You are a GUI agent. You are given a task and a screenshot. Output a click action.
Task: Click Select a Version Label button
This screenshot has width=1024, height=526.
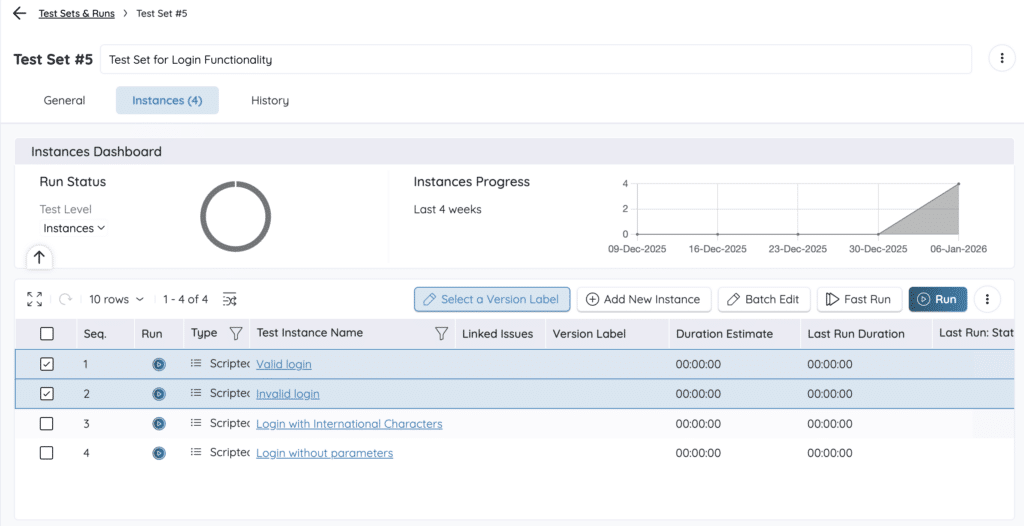492,299
